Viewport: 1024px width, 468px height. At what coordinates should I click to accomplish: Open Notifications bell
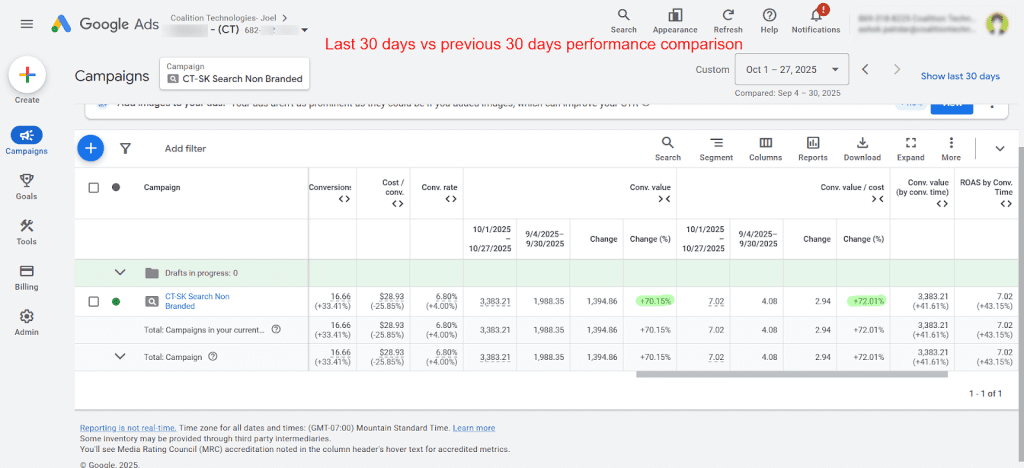tap(816, 20)
